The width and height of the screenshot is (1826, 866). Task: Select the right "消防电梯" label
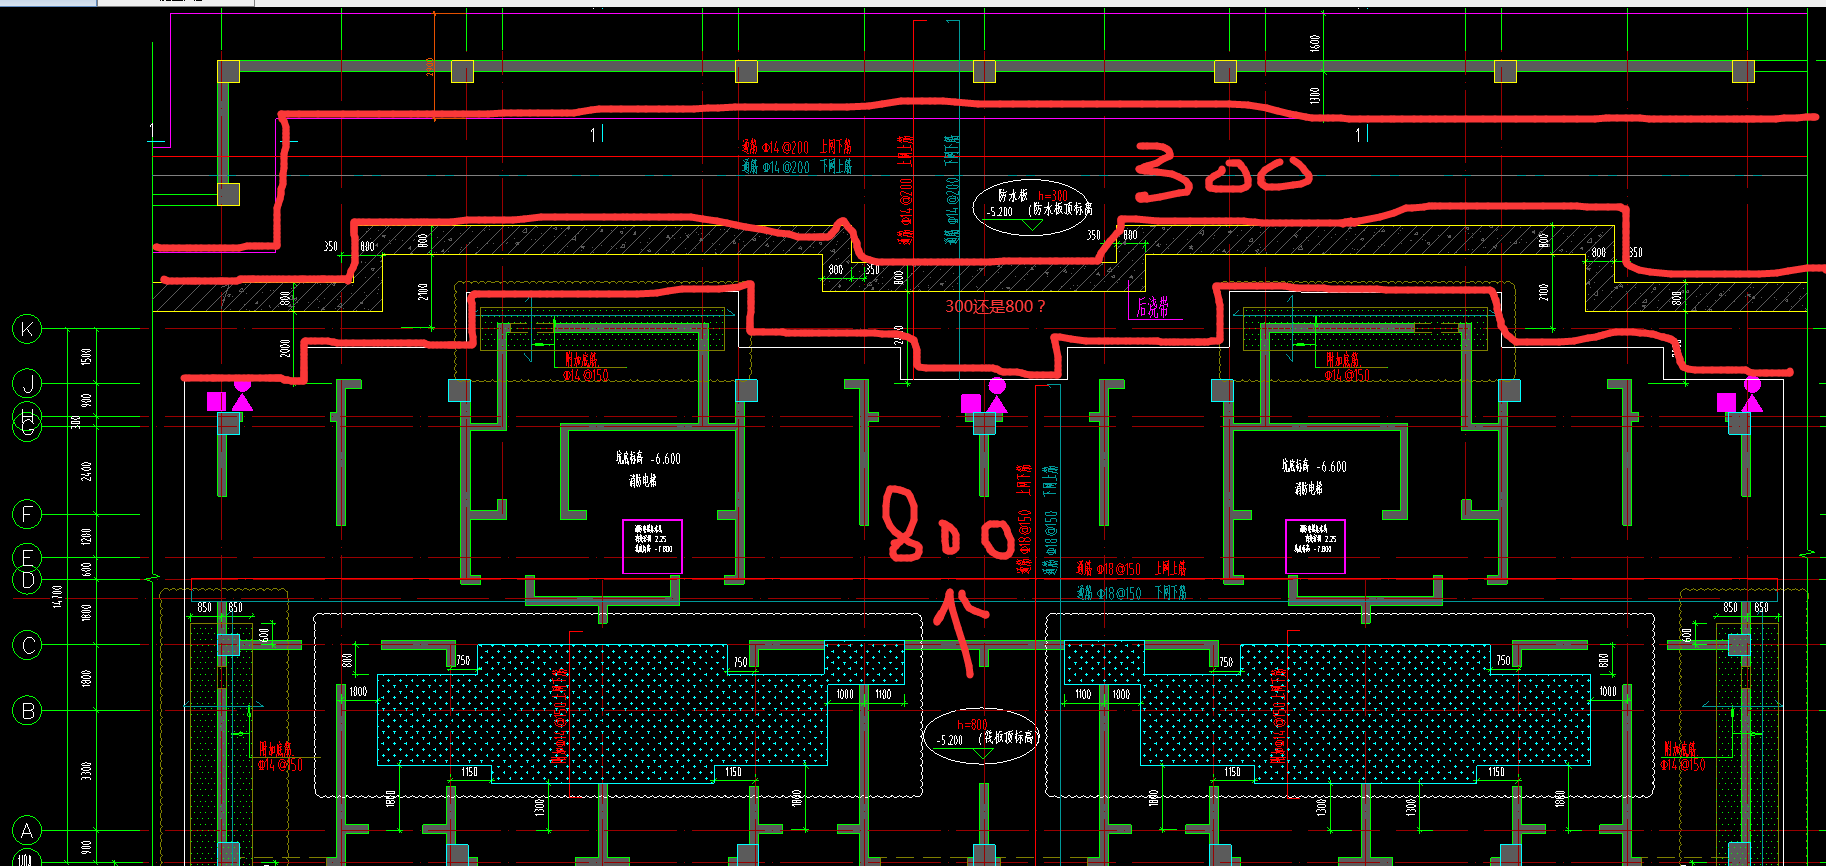(1309, 489)
